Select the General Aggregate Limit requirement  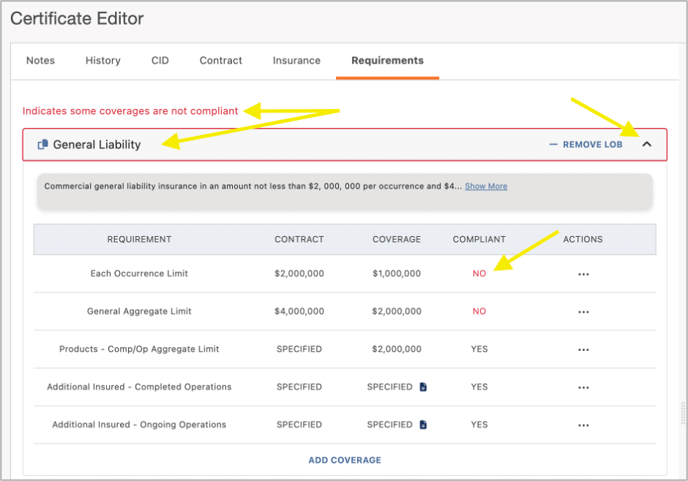tap(139, 311)
